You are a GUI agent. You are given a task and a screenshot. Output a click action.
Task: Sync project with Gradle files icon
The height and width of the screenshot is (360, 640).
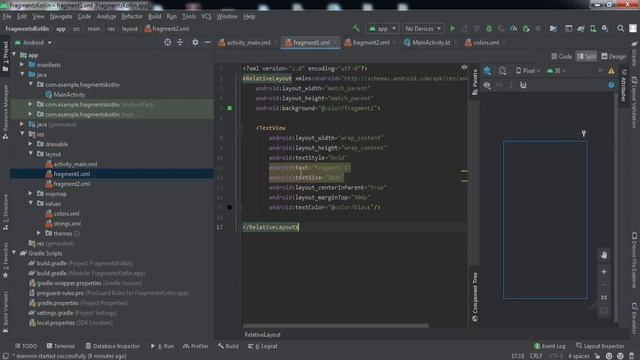click(x=581, y=29)
